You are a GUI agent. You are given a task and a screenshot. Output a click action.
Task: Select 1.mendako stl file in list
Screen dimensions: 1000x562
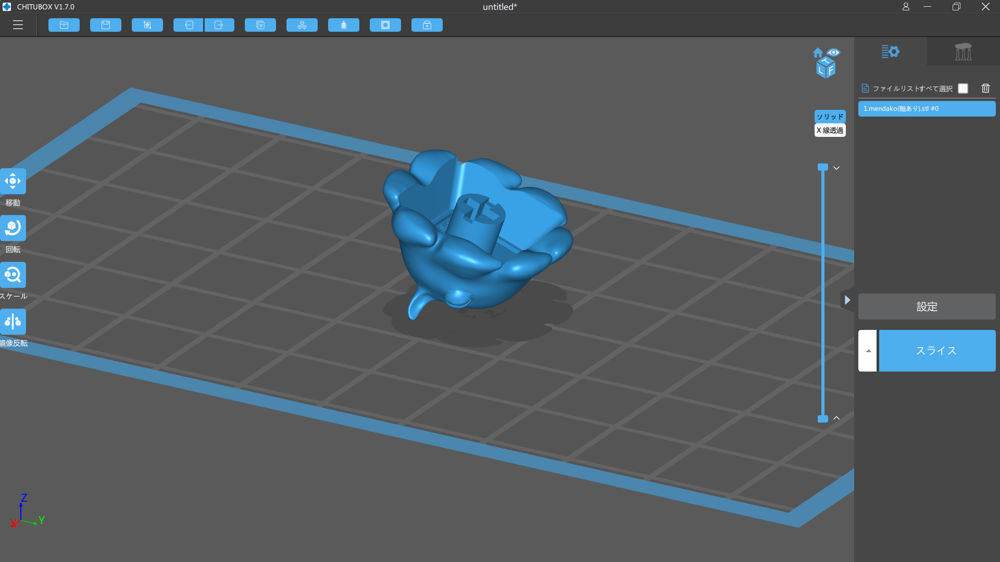tap(927, 108)
